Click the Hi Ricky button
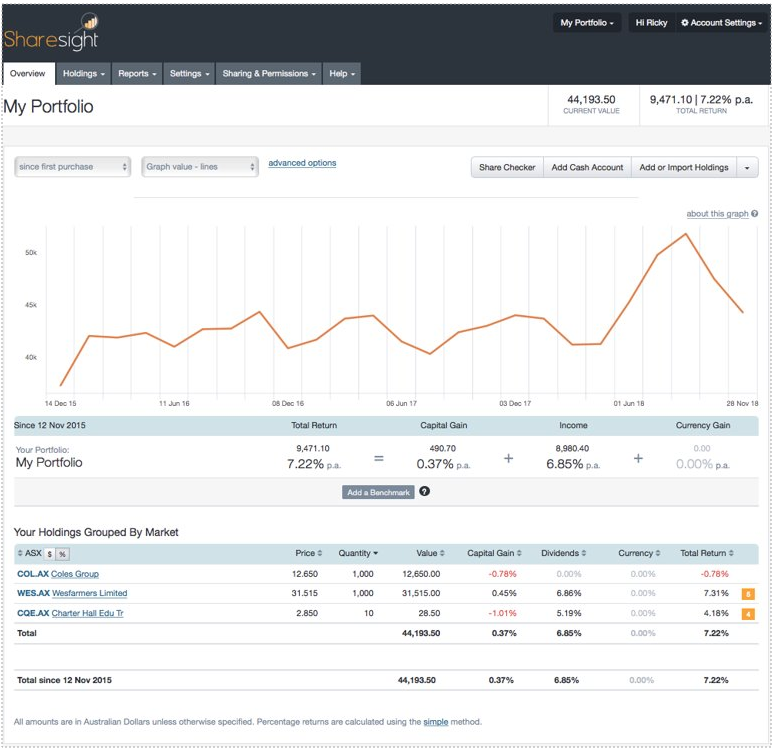 tap(651, 23)
